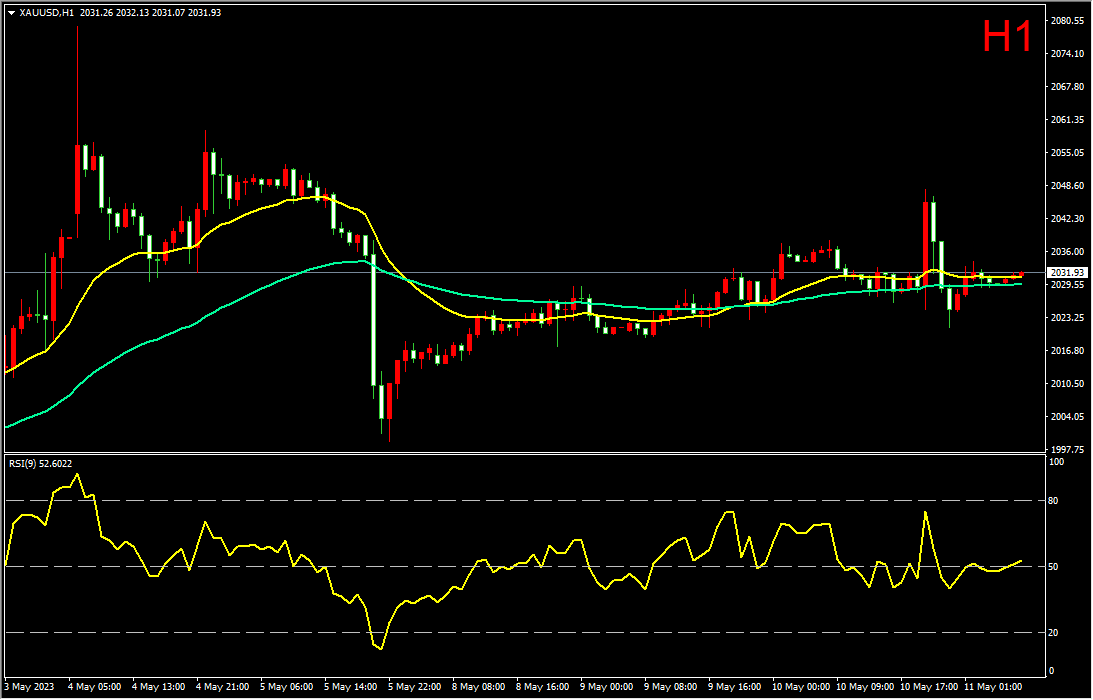The image size is (1093, 700).
Task: Click the 10 May 09:00 time axis label
Action: [x=865, y=687]
